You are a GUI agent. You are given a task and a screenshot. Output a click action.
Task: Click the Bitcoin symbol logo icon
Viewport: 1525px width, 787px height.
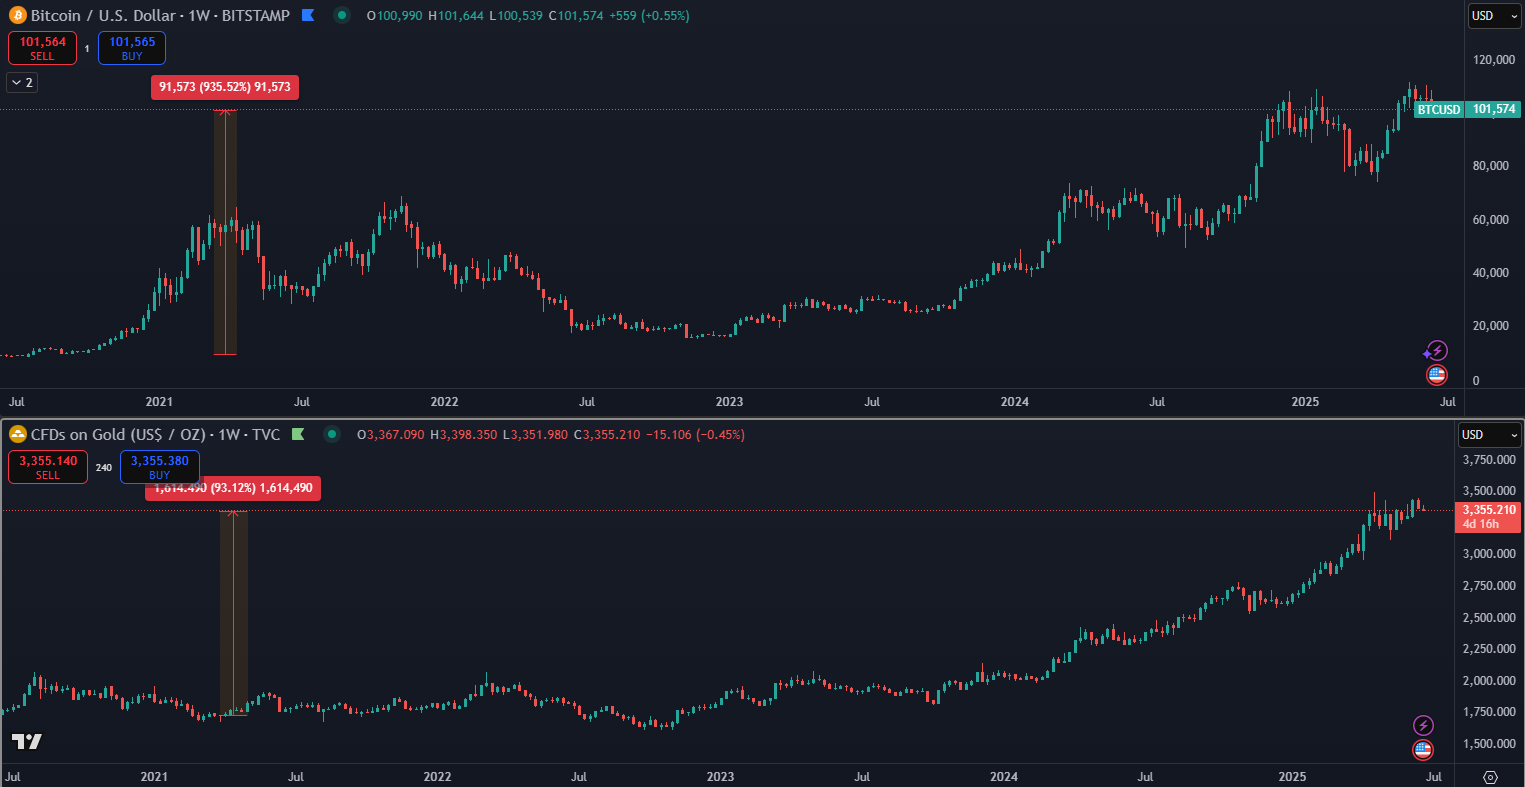[x=17, y=16]
